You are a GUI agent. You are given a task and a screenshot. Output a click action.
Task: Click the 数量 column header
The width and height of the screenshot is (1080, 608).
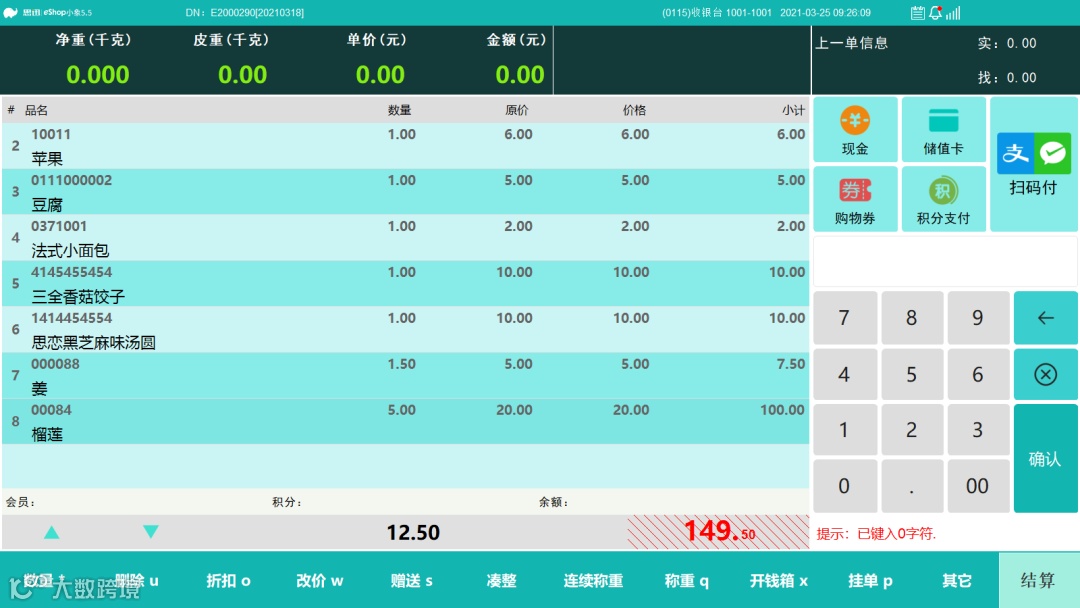pos(399,110)
